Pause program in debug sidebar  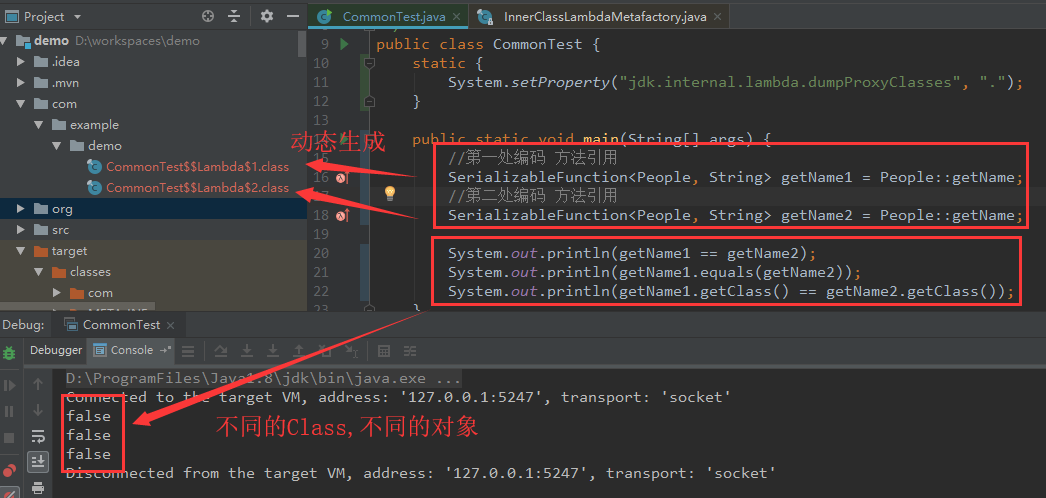[9, 411]
